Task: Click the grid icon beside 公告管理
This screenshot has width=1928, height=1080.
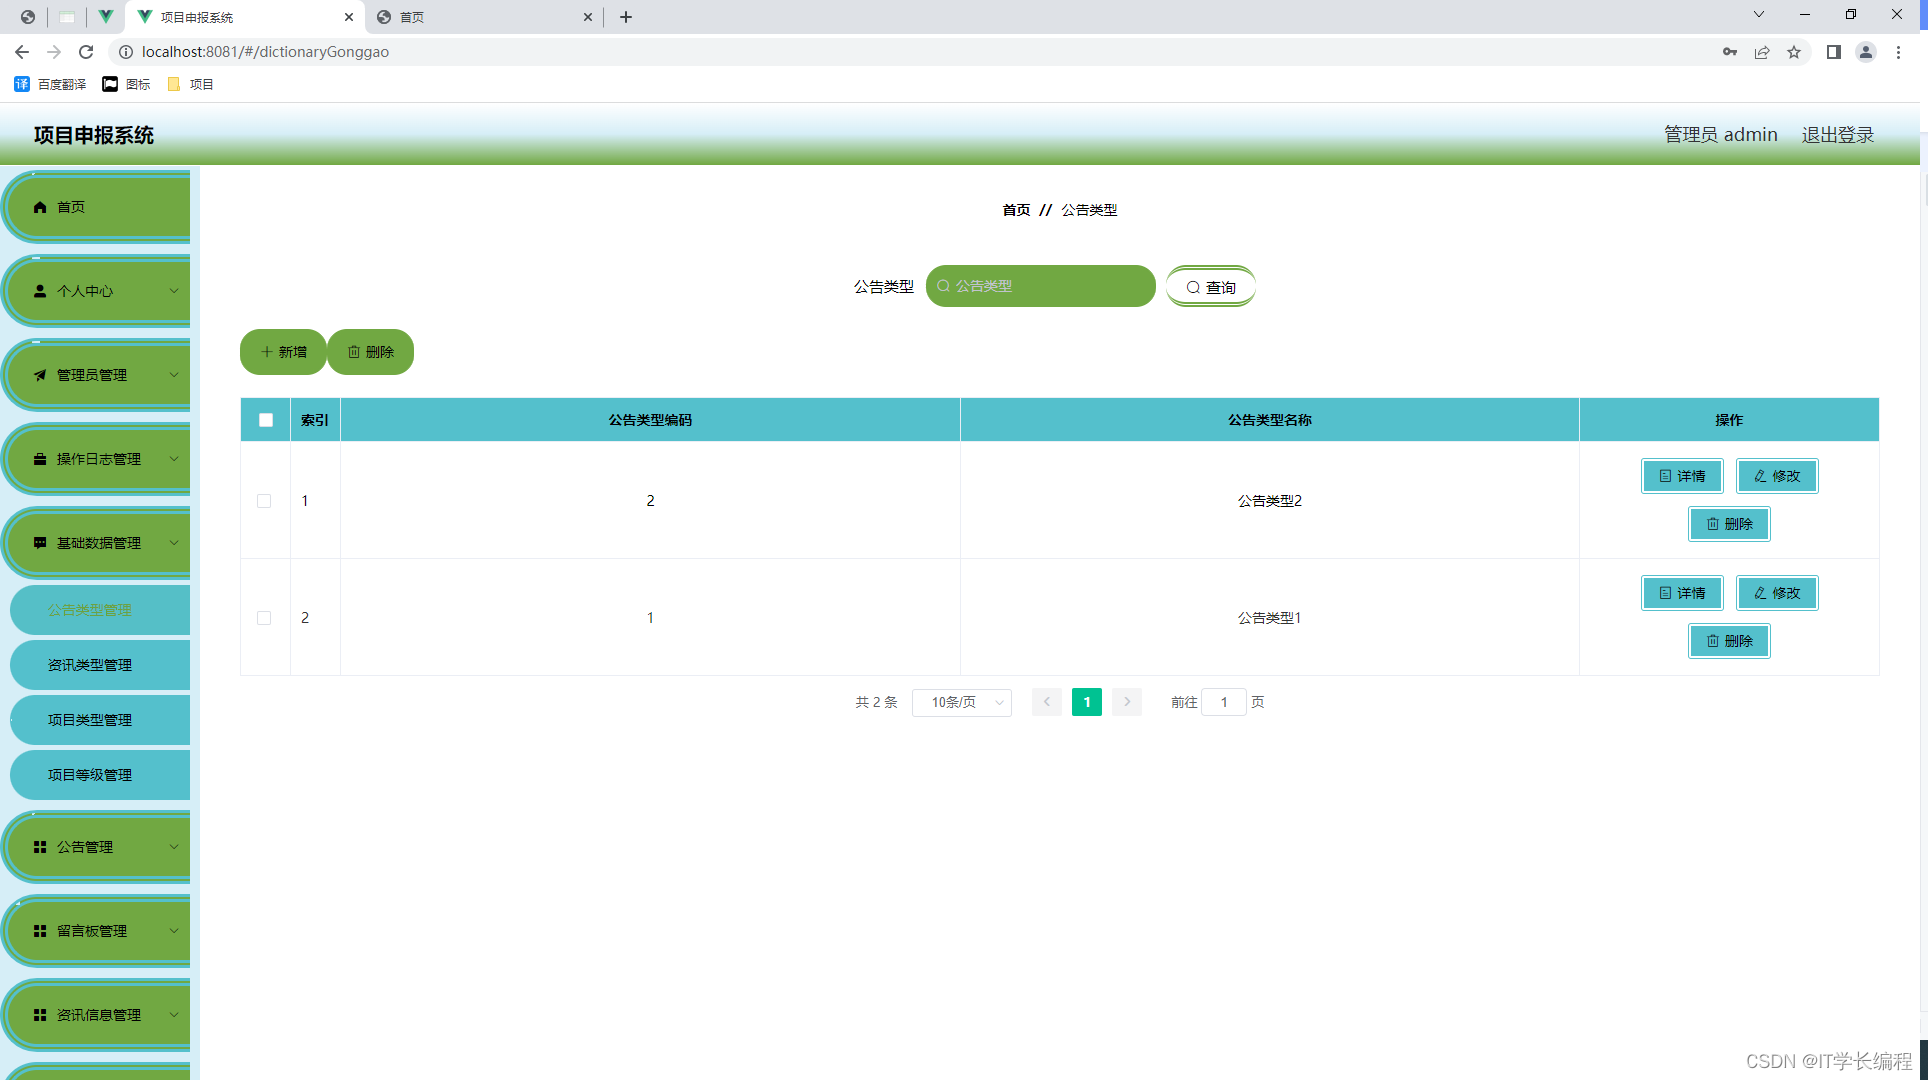Action: point(40,847)
